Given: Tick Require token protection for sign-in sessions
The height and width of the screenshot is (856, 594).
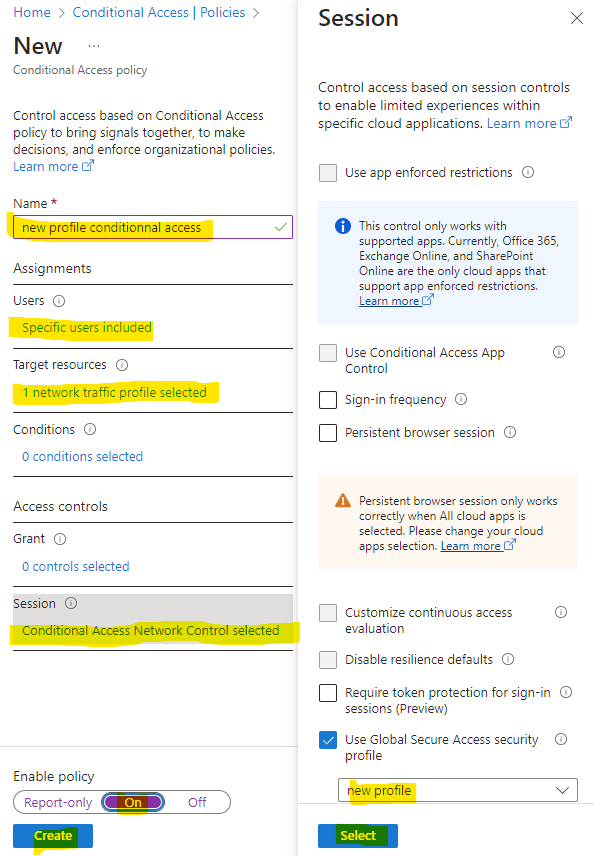Looking at the screenshot, I should 328,693.
